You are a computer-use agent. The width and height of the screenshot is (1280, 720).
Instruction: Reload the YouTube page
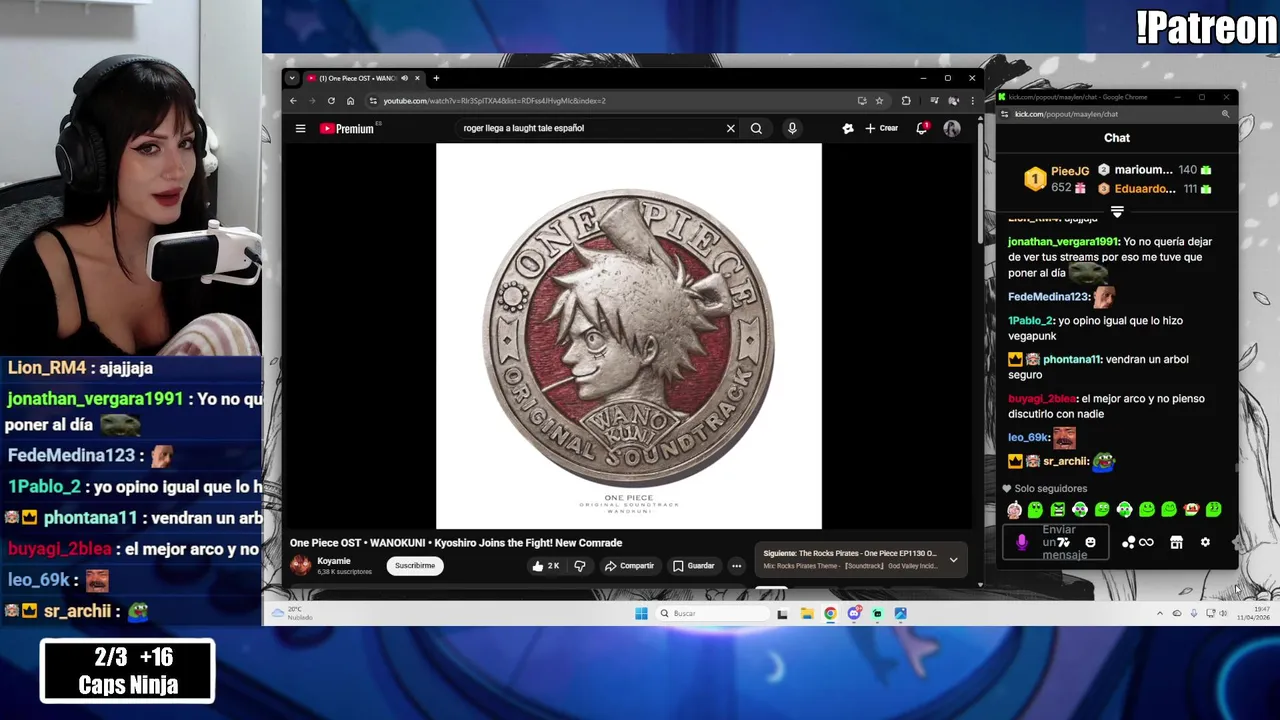pos(331,101)
